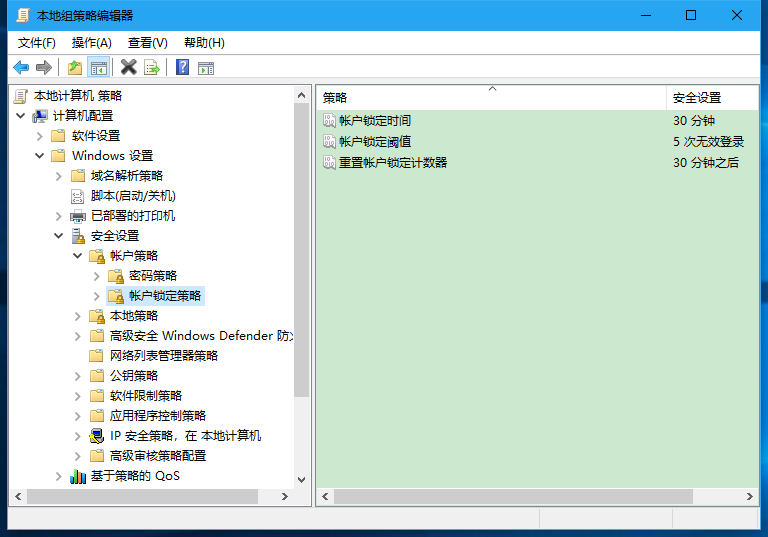Open the 查看(V) menu
Screen dimensions: 768x537
tap(147, 43)
